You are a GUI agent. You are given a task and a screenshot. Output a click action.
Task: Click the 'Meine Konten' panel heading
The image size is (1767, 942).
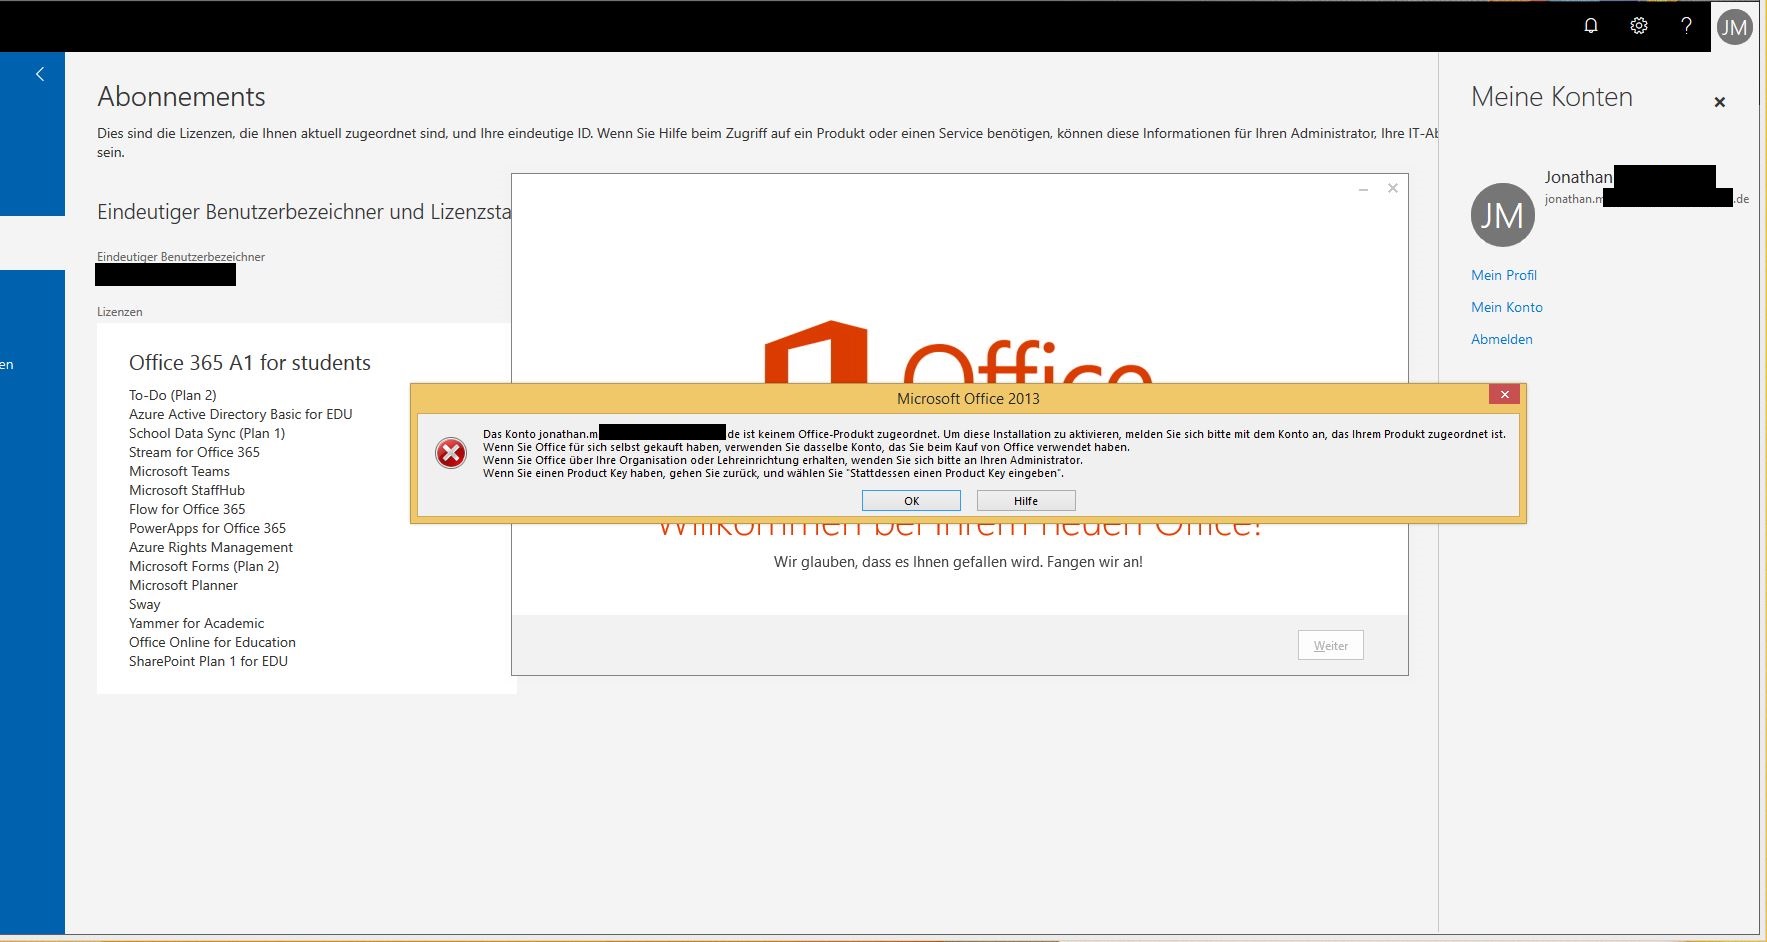[1551, 97]
